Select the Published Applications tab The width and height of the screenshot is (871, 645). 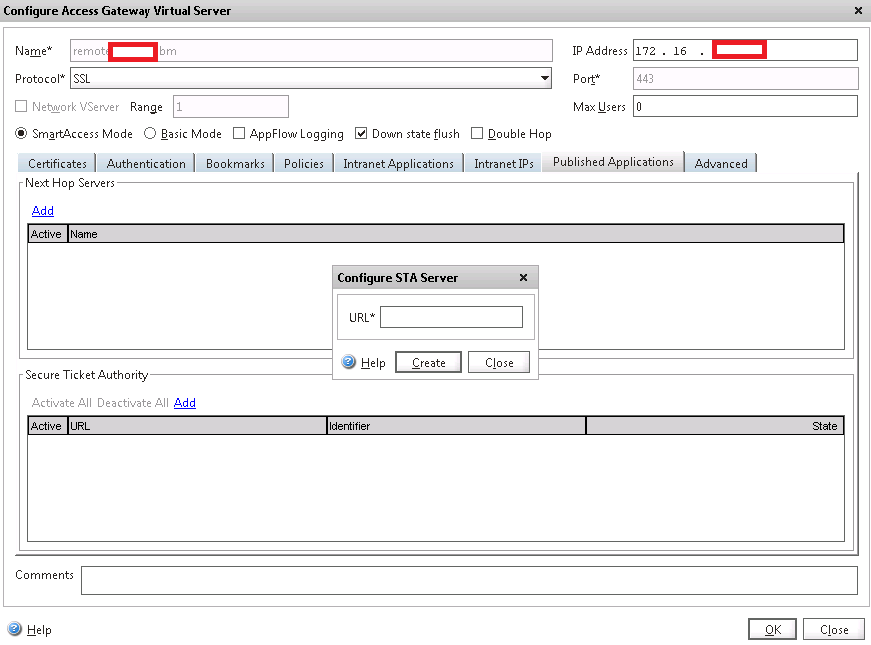click(613, 162)
